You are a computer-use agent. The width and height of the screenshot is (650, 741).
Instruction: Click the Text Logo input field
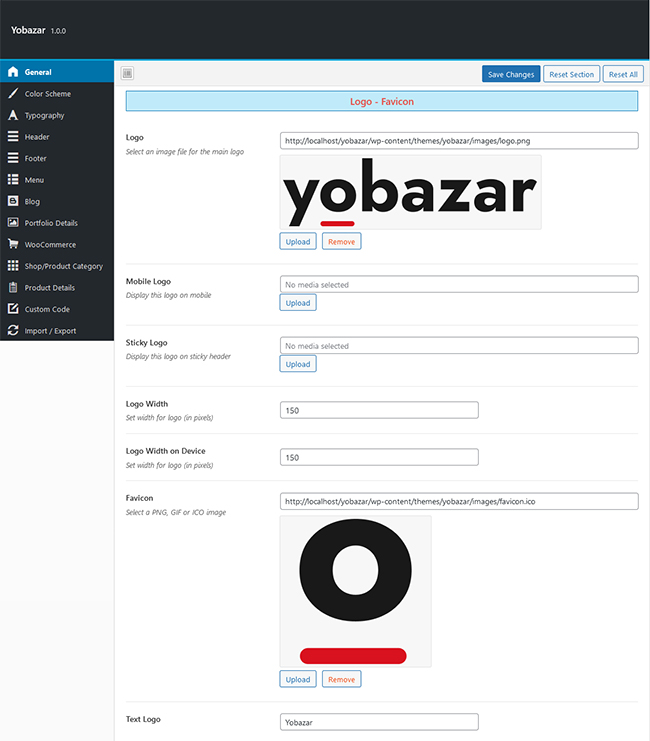(379, 722)
